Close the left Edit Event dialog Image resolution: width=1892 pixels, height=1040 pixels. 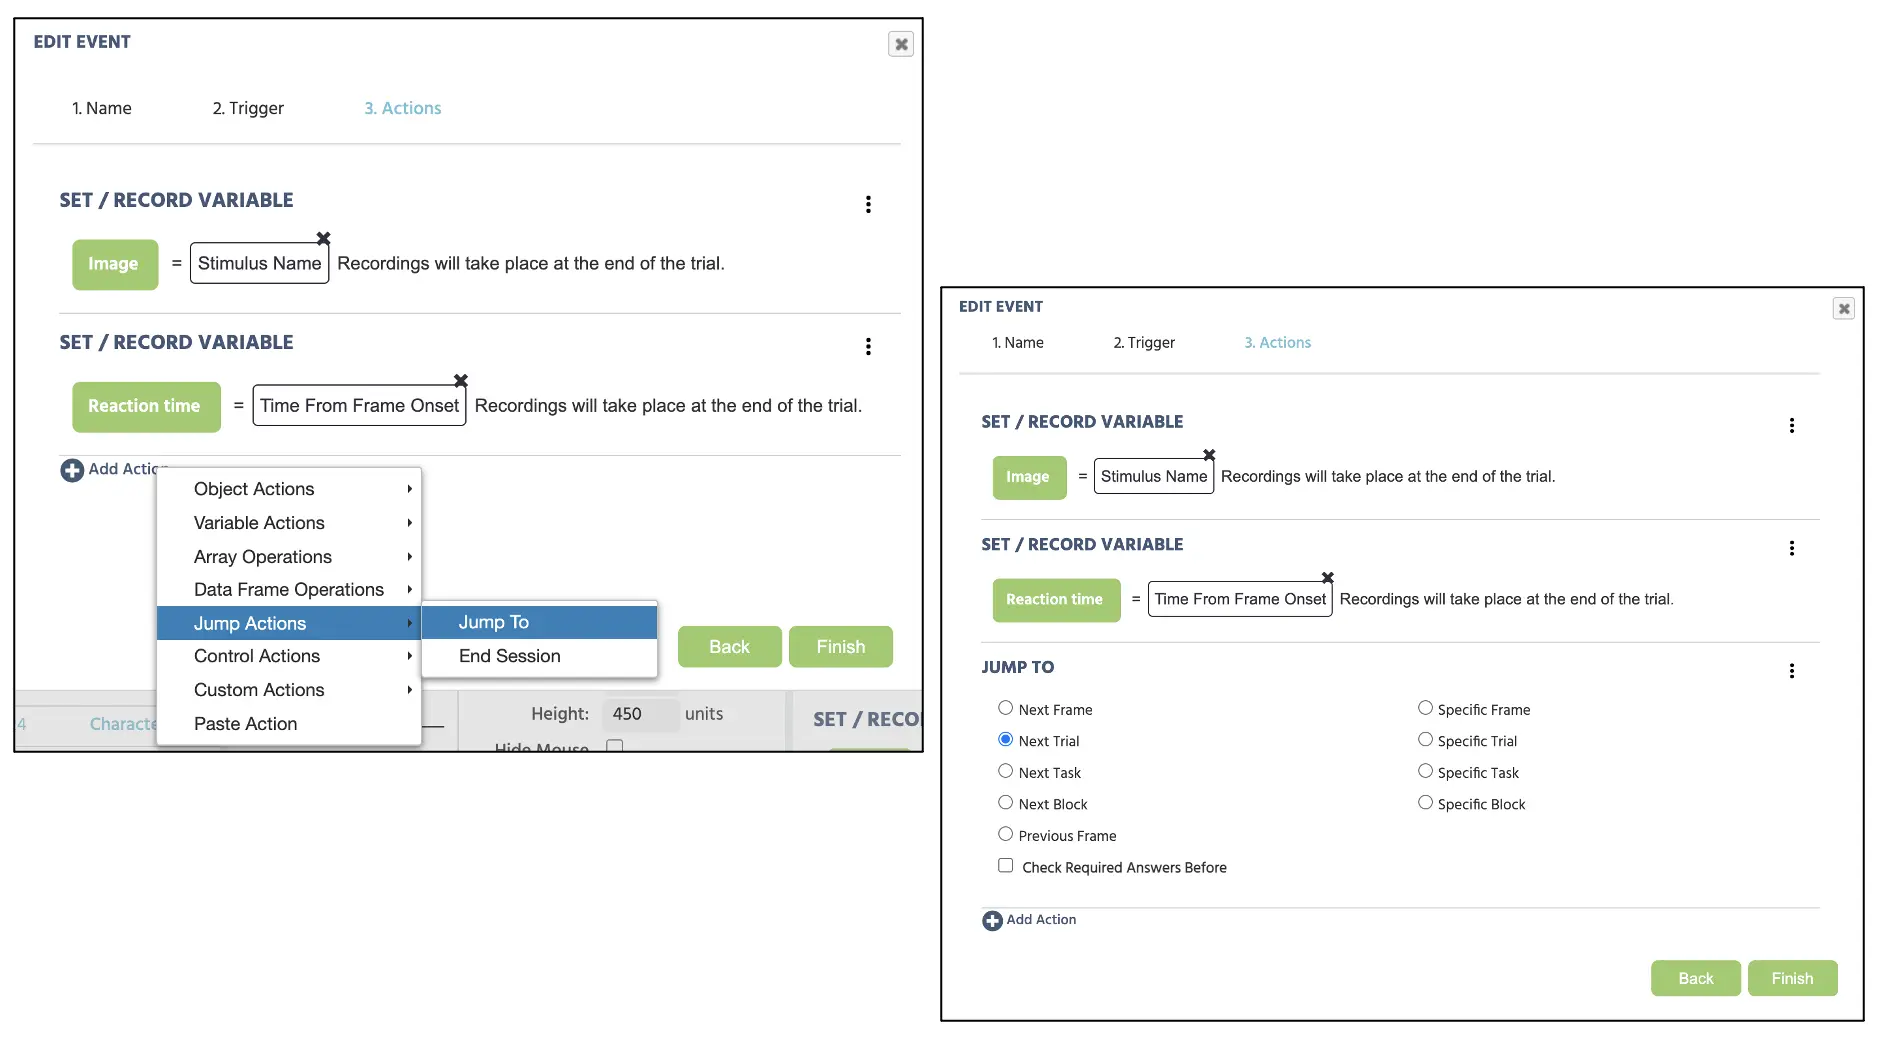(x=901, y=44)
